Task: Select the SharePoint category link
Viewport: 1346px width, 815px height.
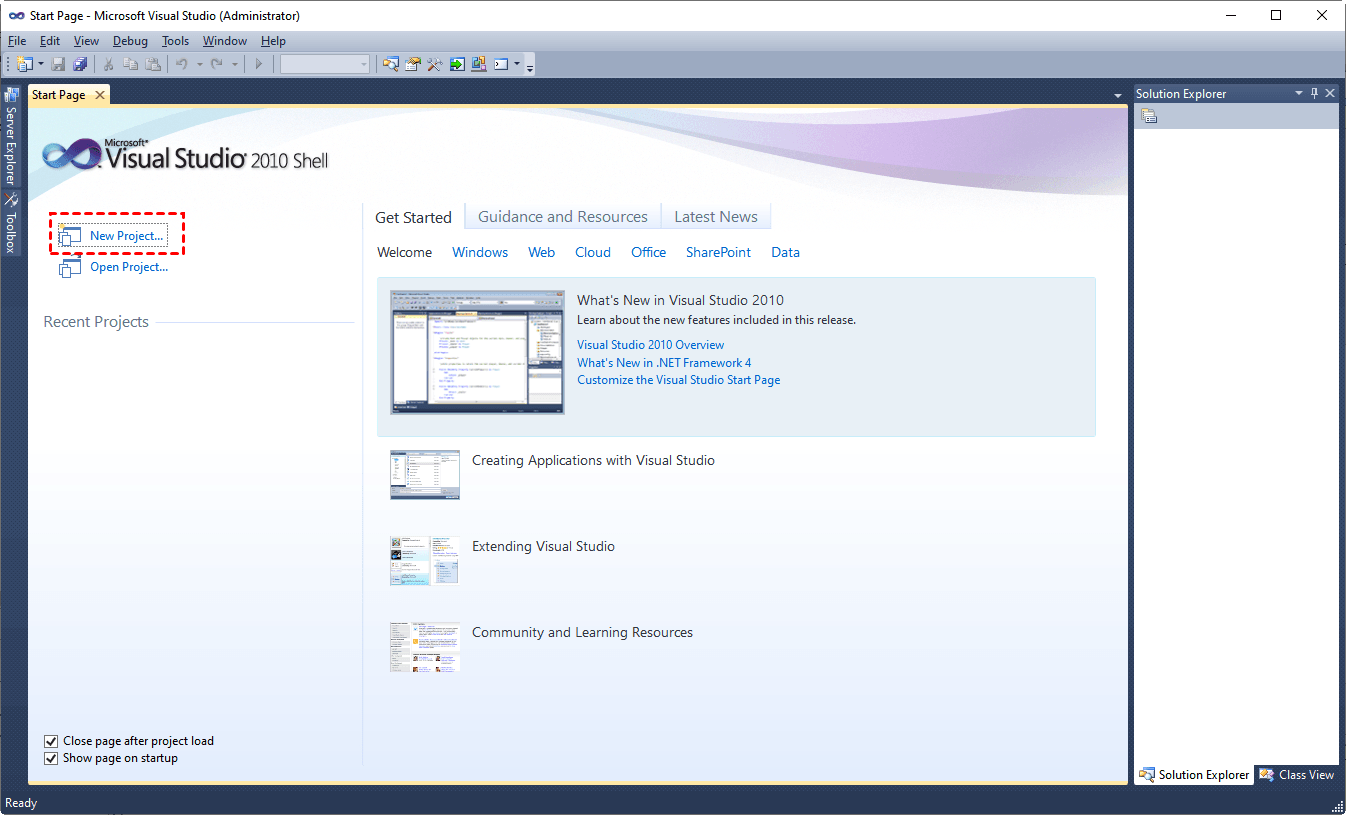Action: (x=719, y=253)
